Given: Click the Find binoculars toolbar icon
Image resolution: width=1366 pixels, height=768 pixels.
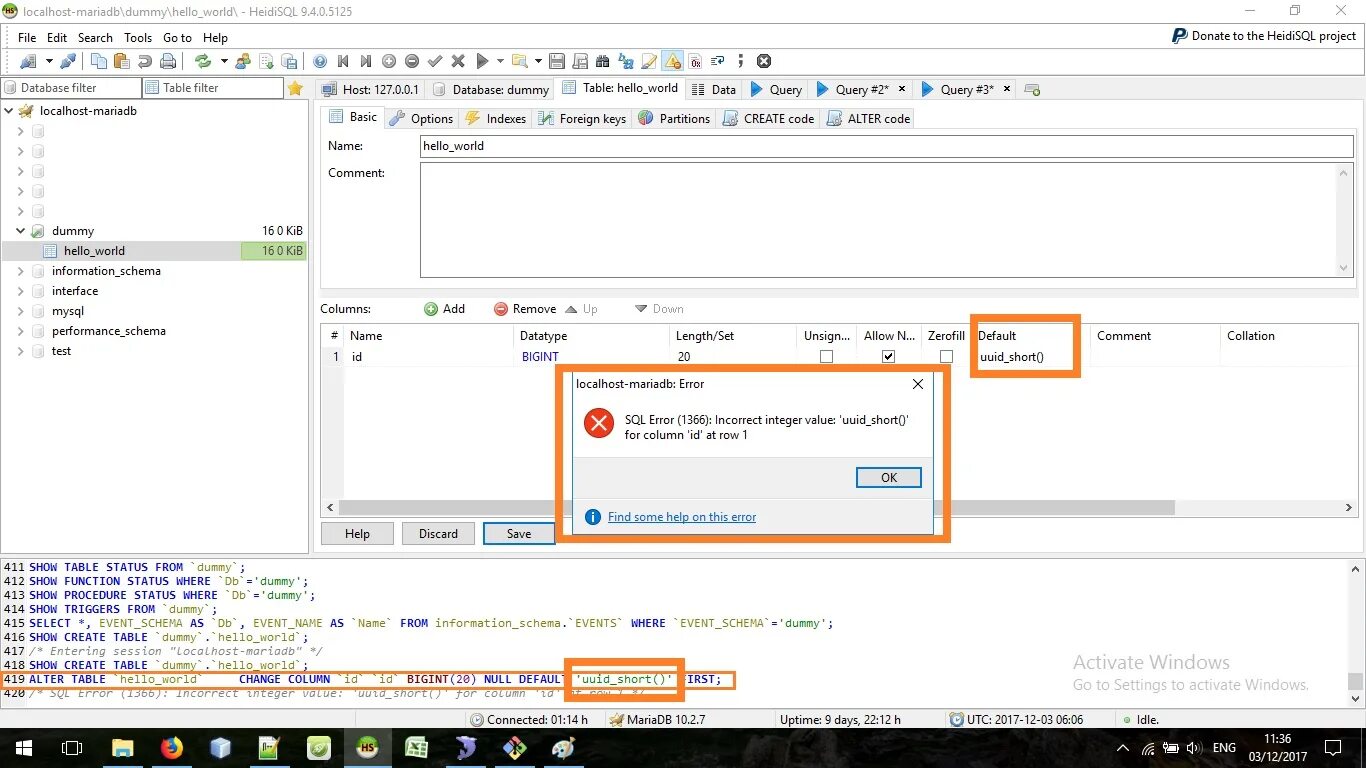Looking at the screenshot, I should click(603, 61).
